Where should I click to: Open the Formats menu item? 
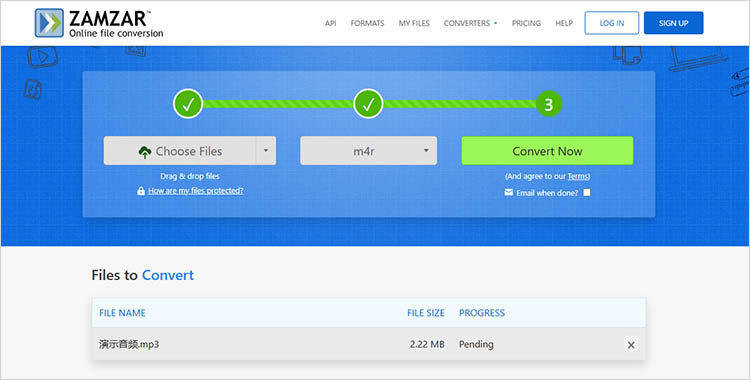[367, 23]
